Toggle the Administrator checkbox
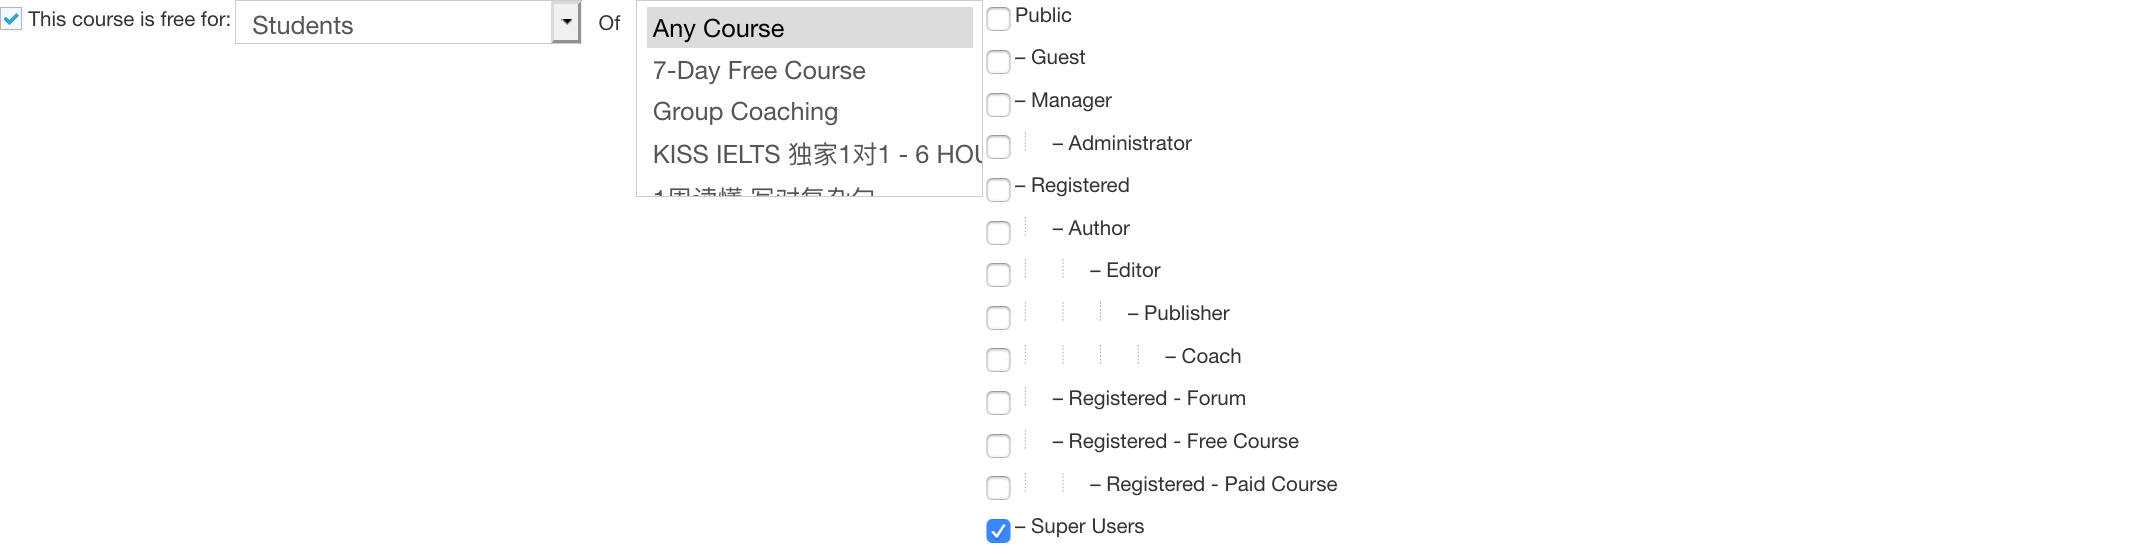Screen dimensions: 2156x554 pyautogui.click(x=998, y=147)
